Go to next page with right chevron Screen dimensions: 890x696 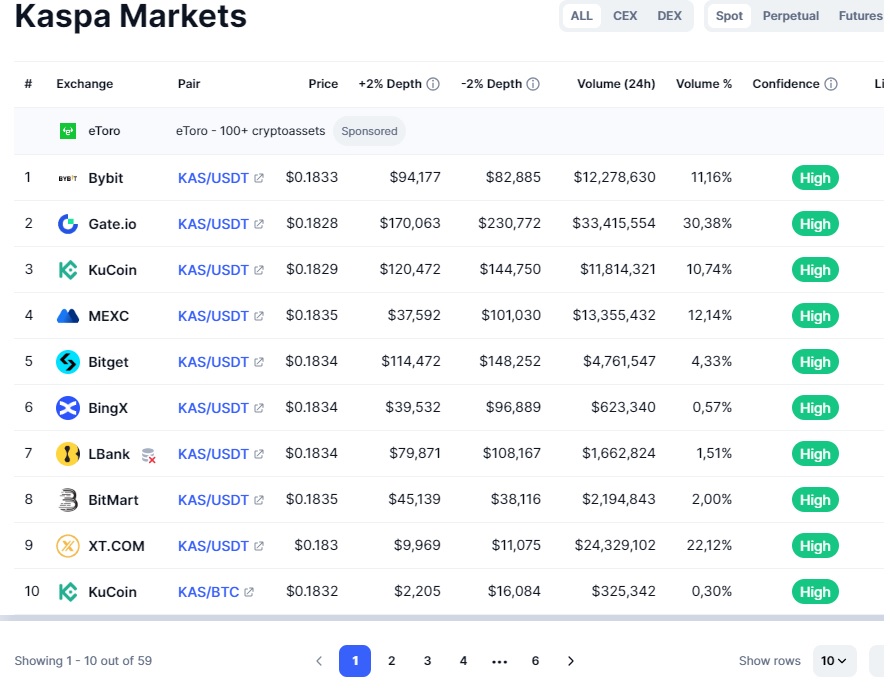click(571, 661)
